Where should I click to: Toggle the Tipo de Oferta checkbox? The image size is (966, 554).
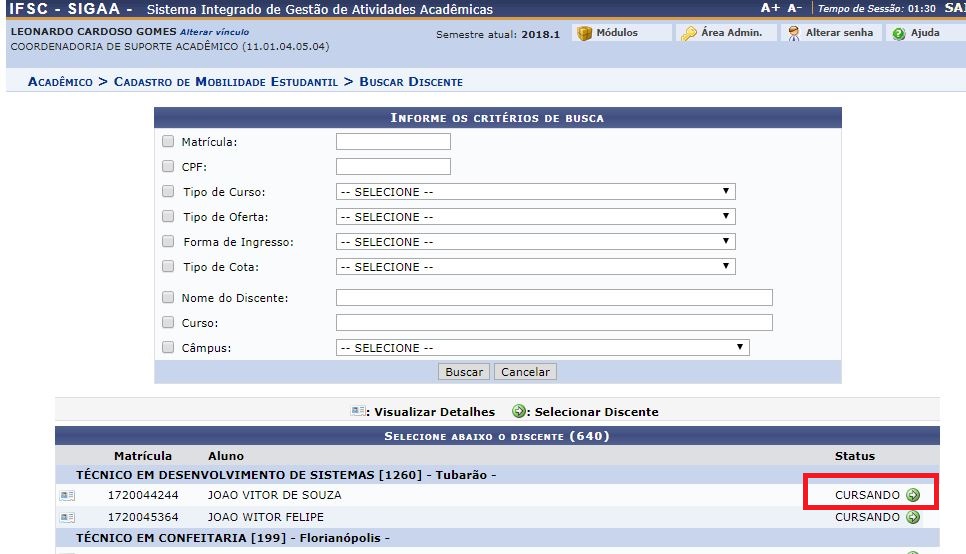tap(168, 216)
